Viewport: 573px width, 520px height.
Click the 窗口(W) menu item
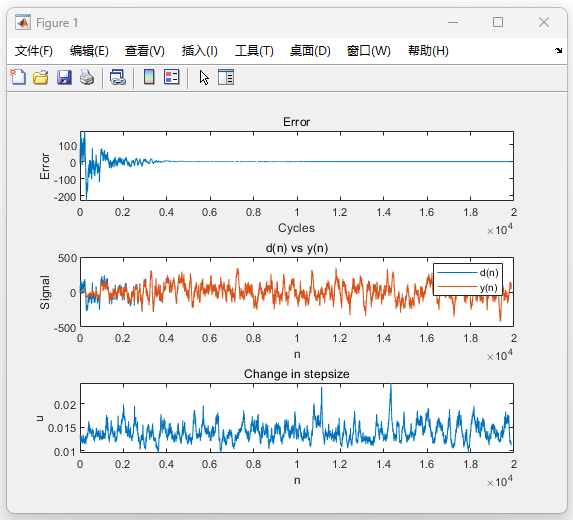[369, 51]
